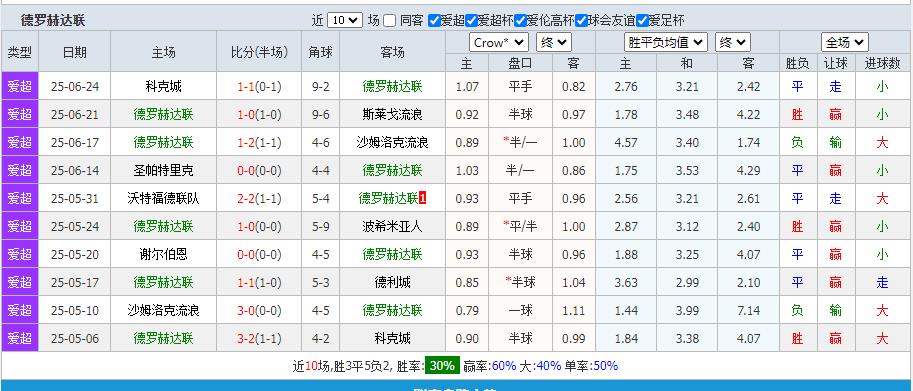
Task: Click the 7.14 away odds value
Action: [x=748, y=310]
